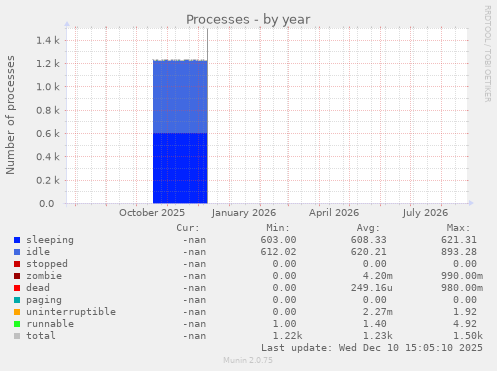Image resolution: width=497 pixels, height=371 pixels.
Task: Click the idle legend color swatch
Action: click(x=17, y=252)
